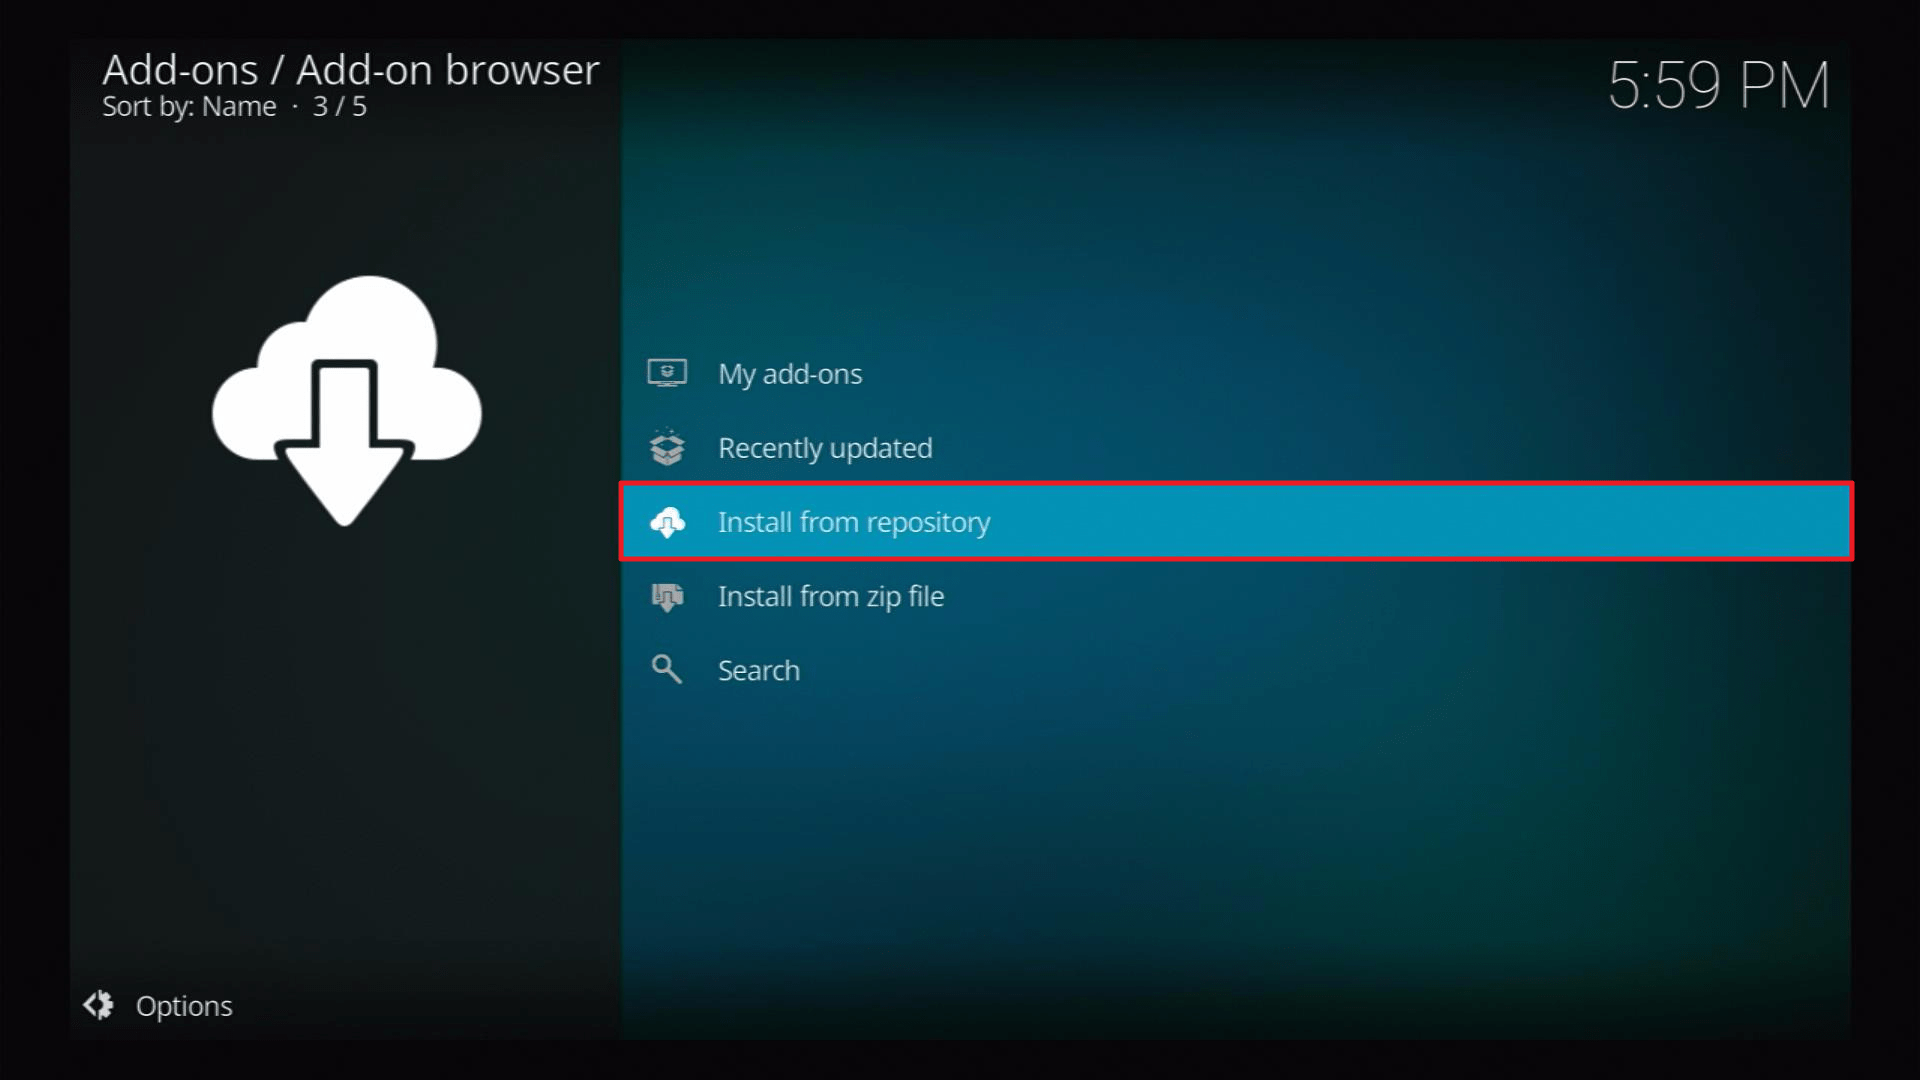Click the magnifying glass Search icon
Viewport: 1920px width, 1080px height.
coord(667,669)
